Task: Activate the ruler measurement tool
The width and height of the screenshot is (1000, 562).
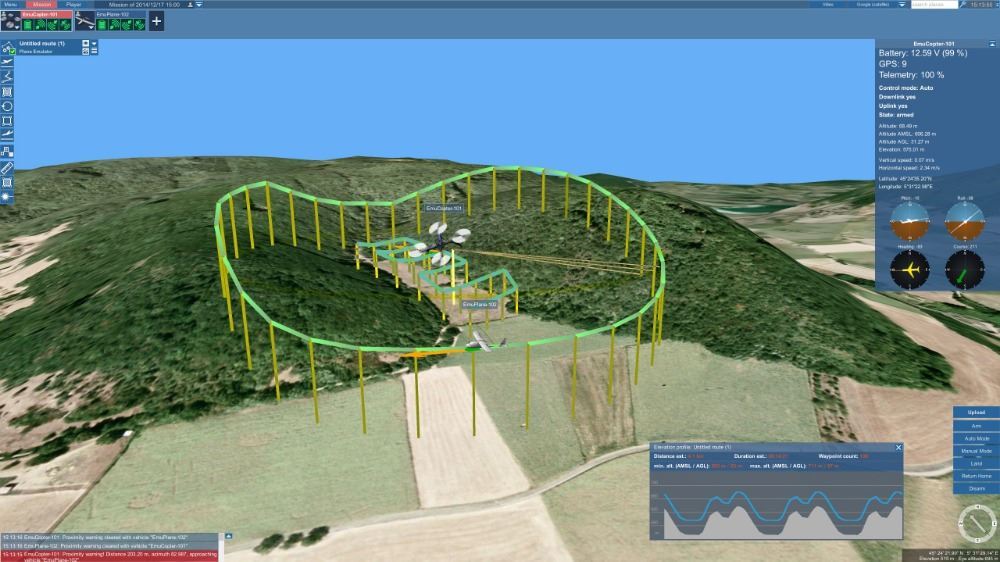Action: [x=7, y=167]
